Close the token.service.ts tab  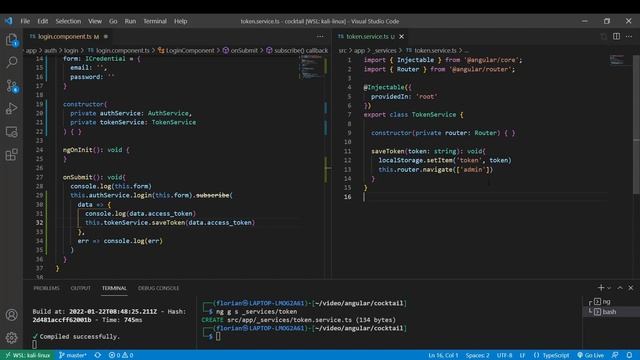pyautogui.click(x=402, y=37)
